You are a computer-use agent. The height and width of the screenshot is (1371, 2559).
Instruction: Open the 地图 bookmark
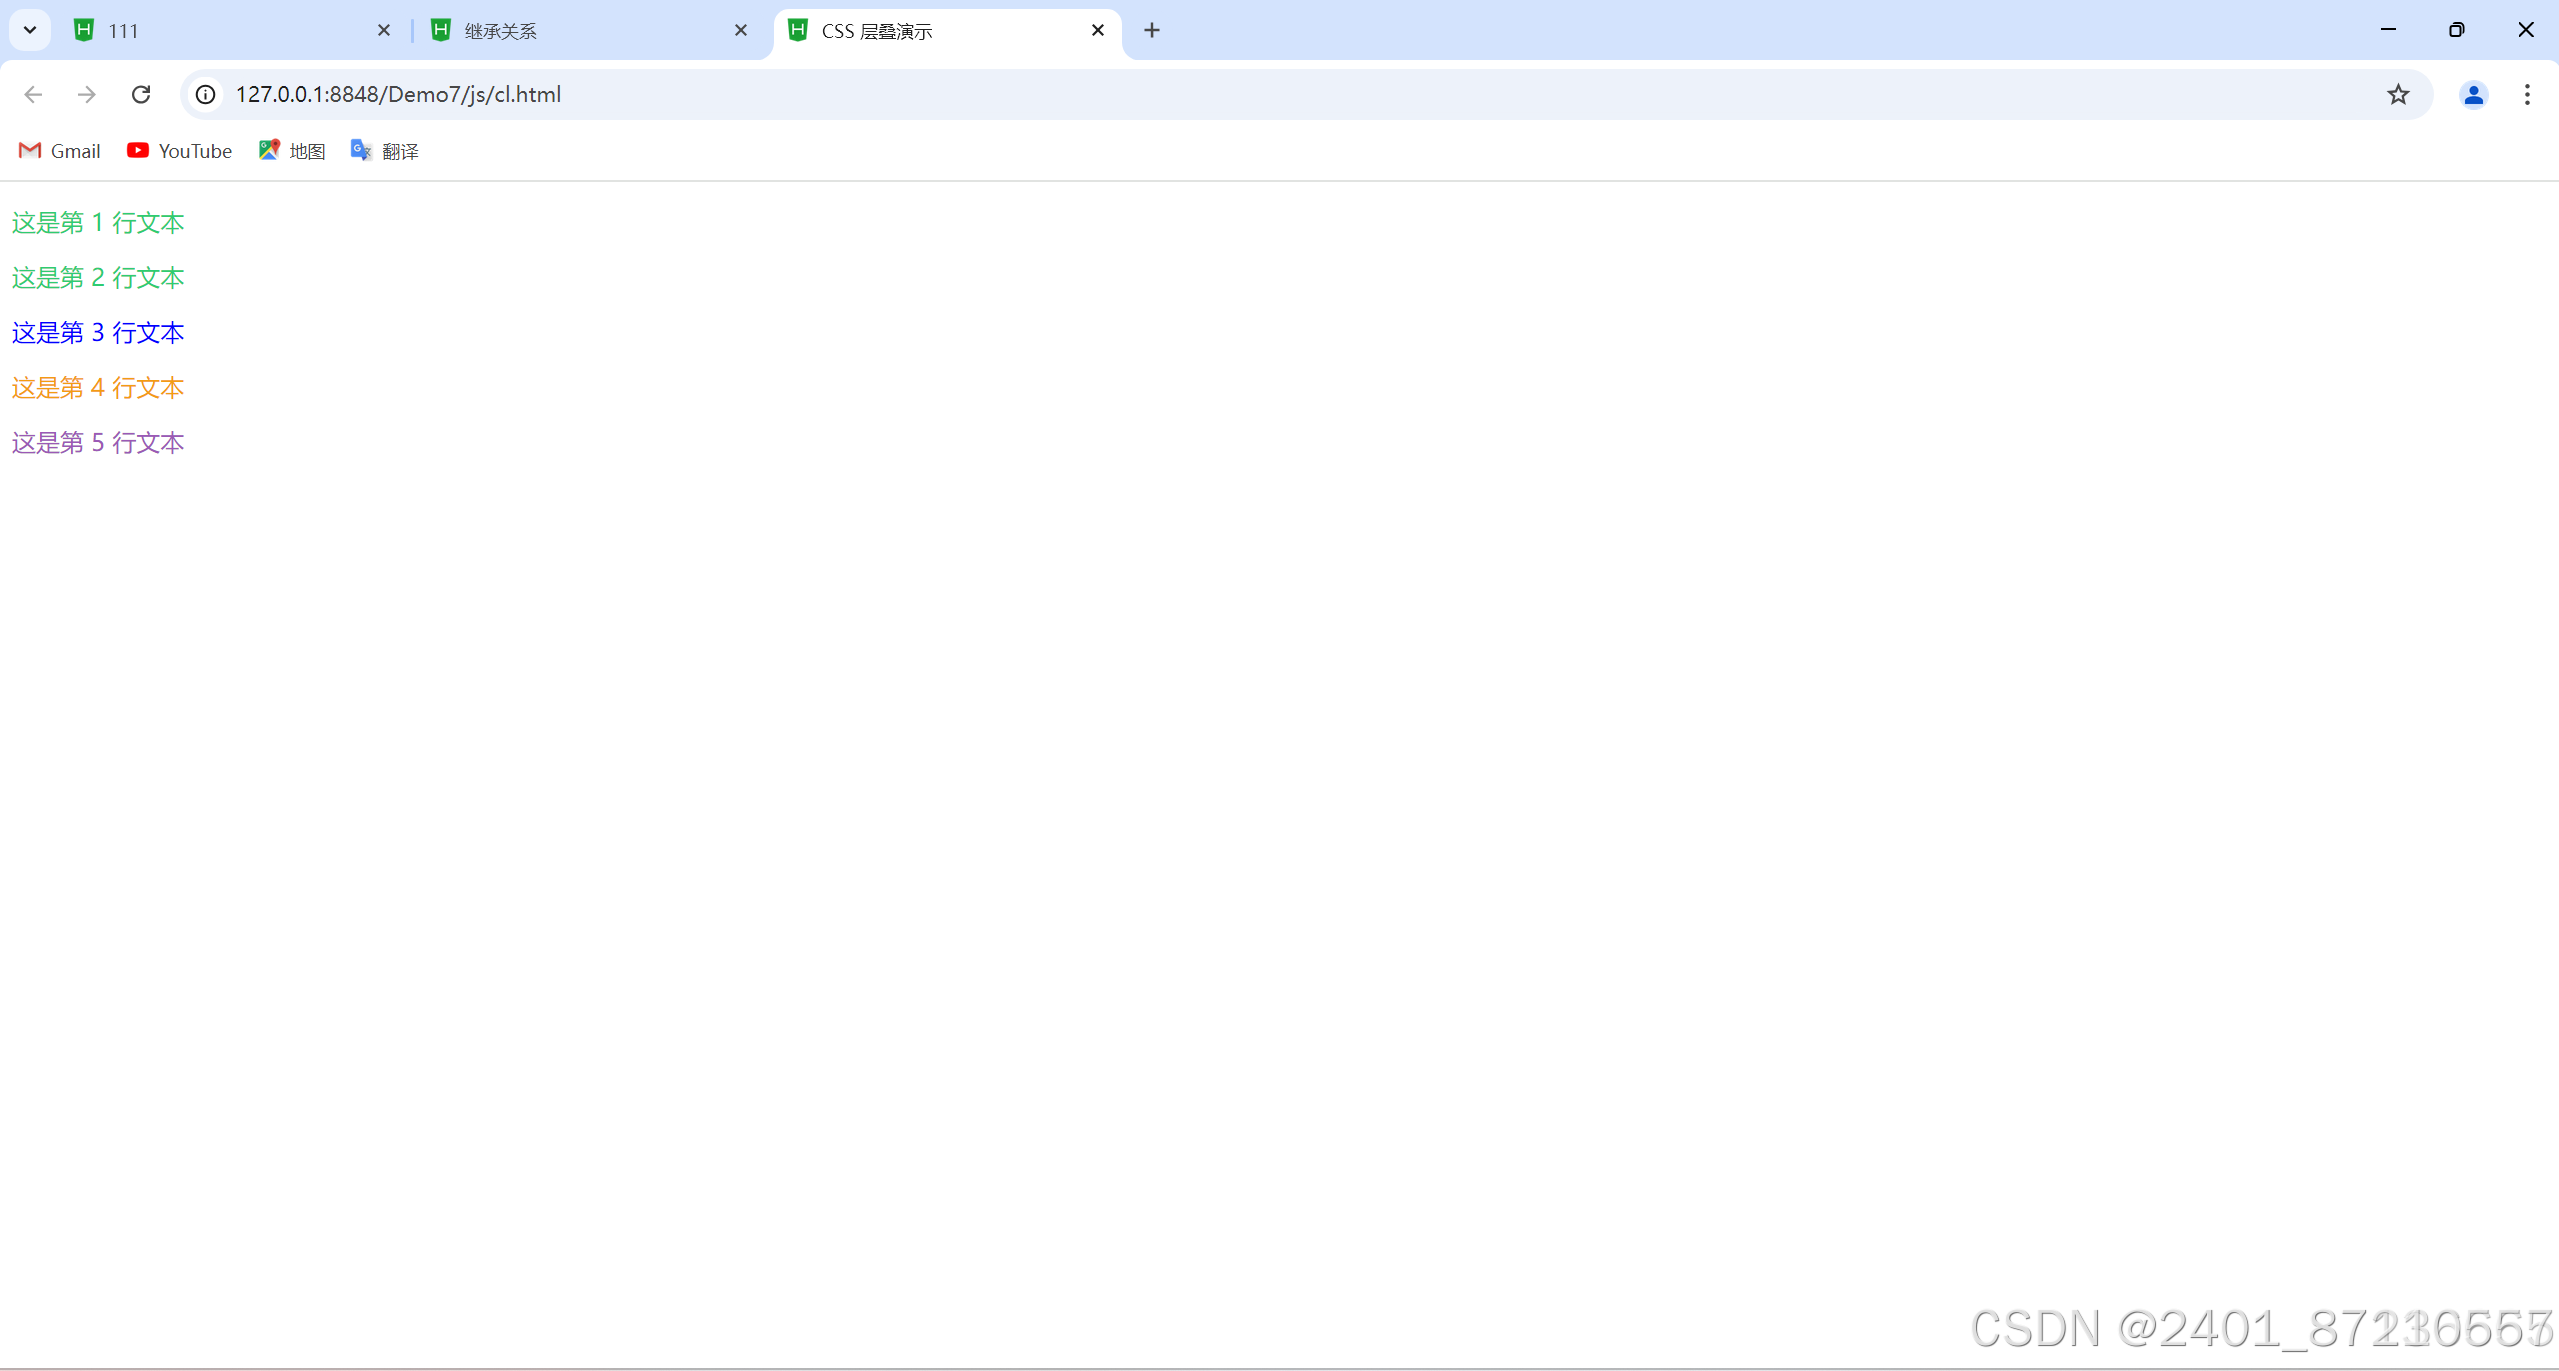click(x=292, y=151)
